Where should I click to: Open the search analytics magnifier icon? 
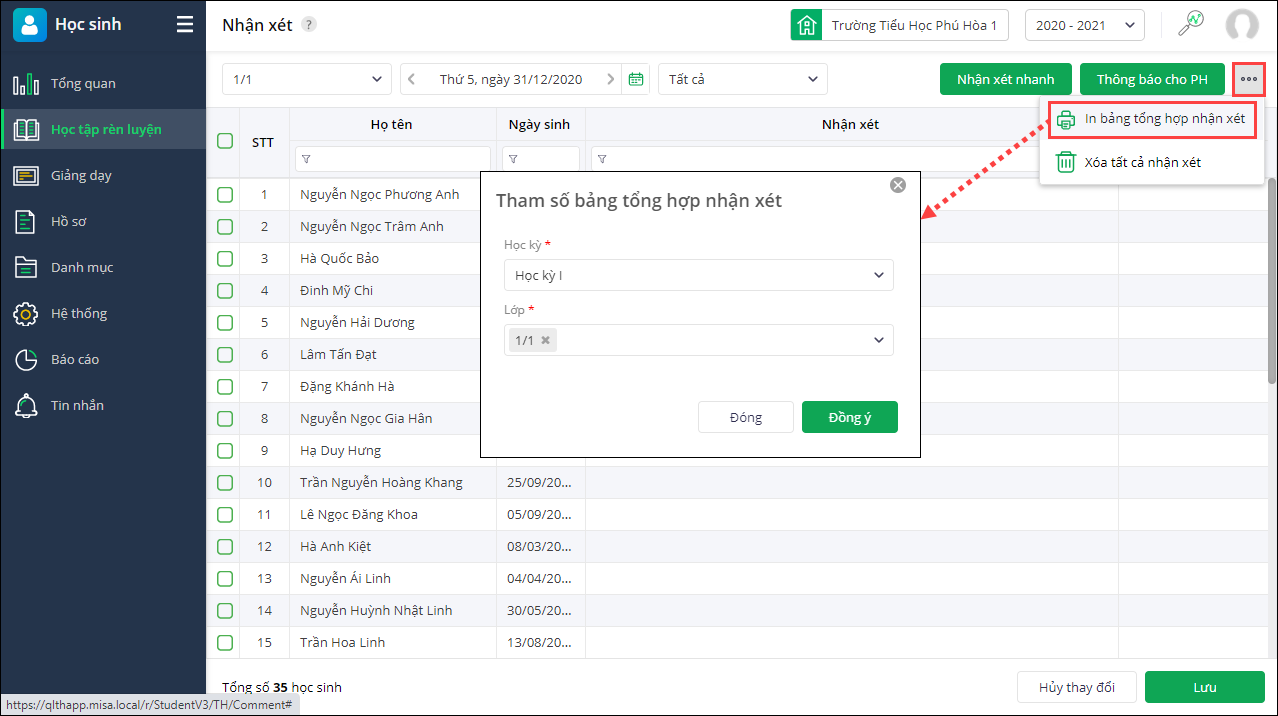1190,24
